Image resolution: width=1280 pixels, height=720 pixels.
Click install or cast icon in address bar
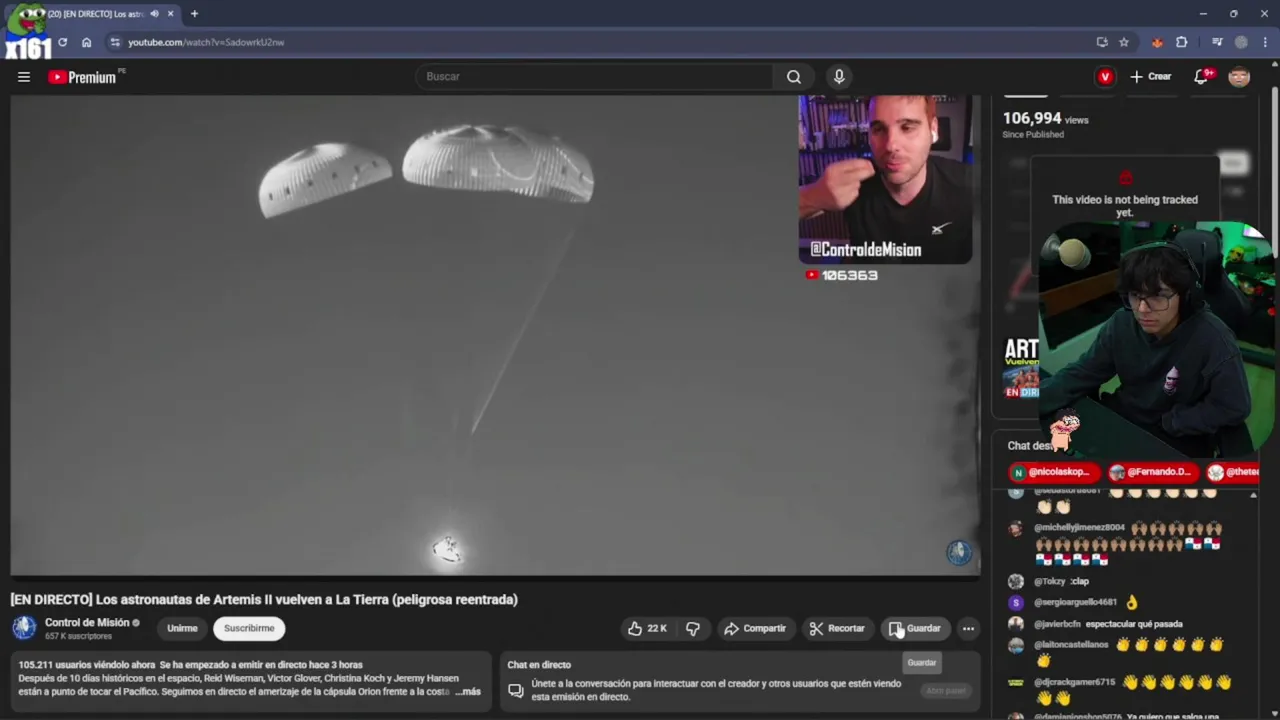(1102, 42)
